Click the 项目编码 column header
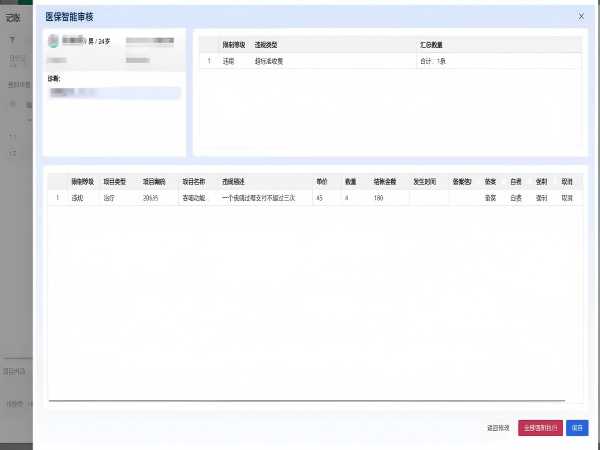The width and height of the screenshot is (600, 450). pyautogui.click(x=153, y=183)
